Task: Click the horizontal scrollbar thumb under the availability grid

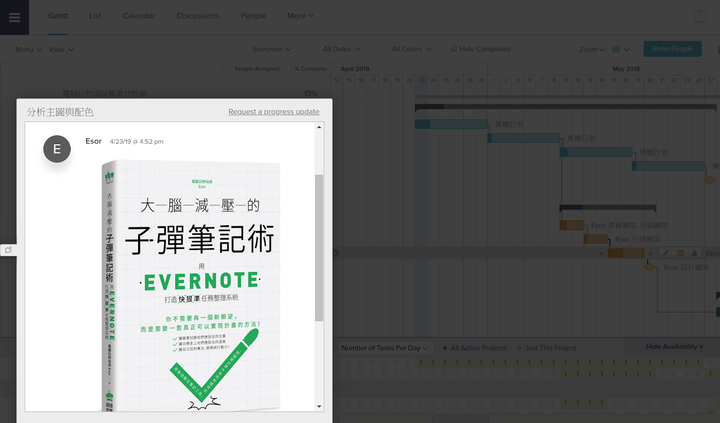Action: pos(461,419)
